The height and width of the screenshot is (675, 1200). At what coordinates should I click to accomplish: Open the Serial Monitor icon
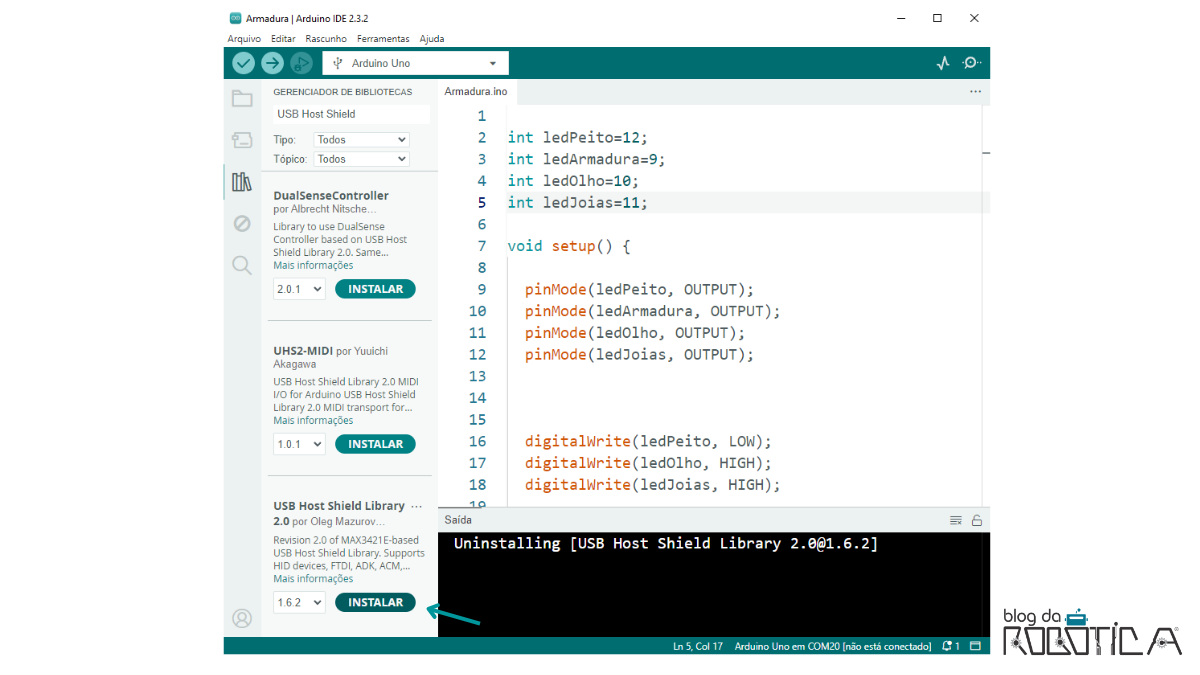971,63
